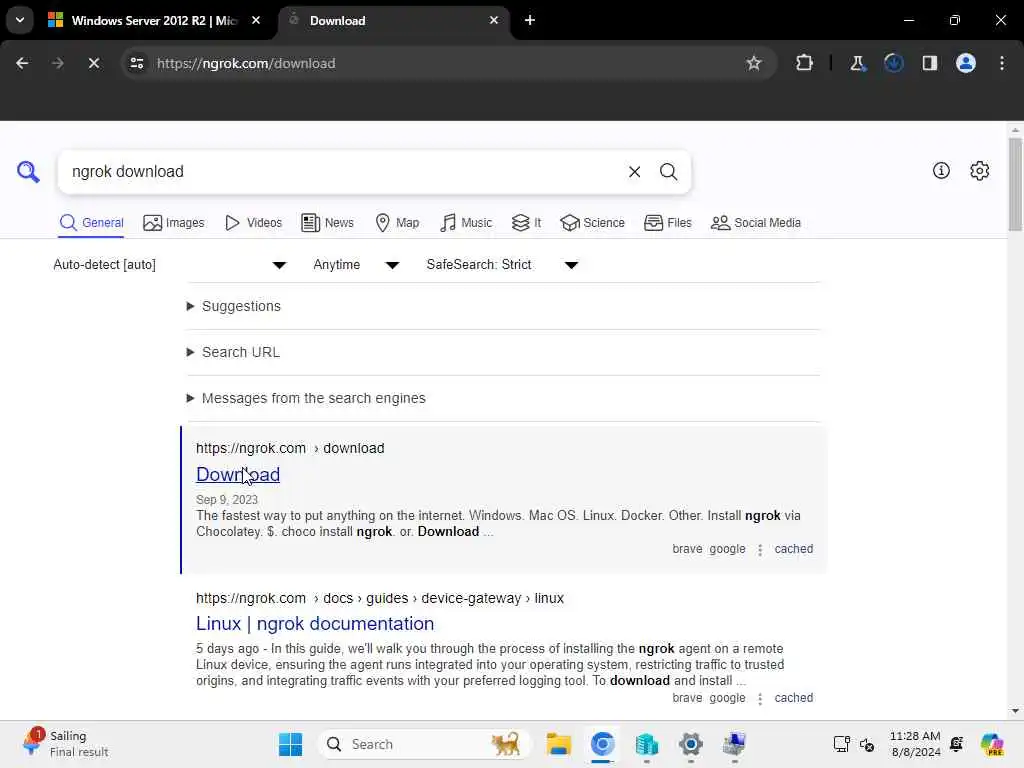Screen dimensions: 1024x768
Task: Close the Windows Server 2012 R2 tab
Action: (256, 20)
